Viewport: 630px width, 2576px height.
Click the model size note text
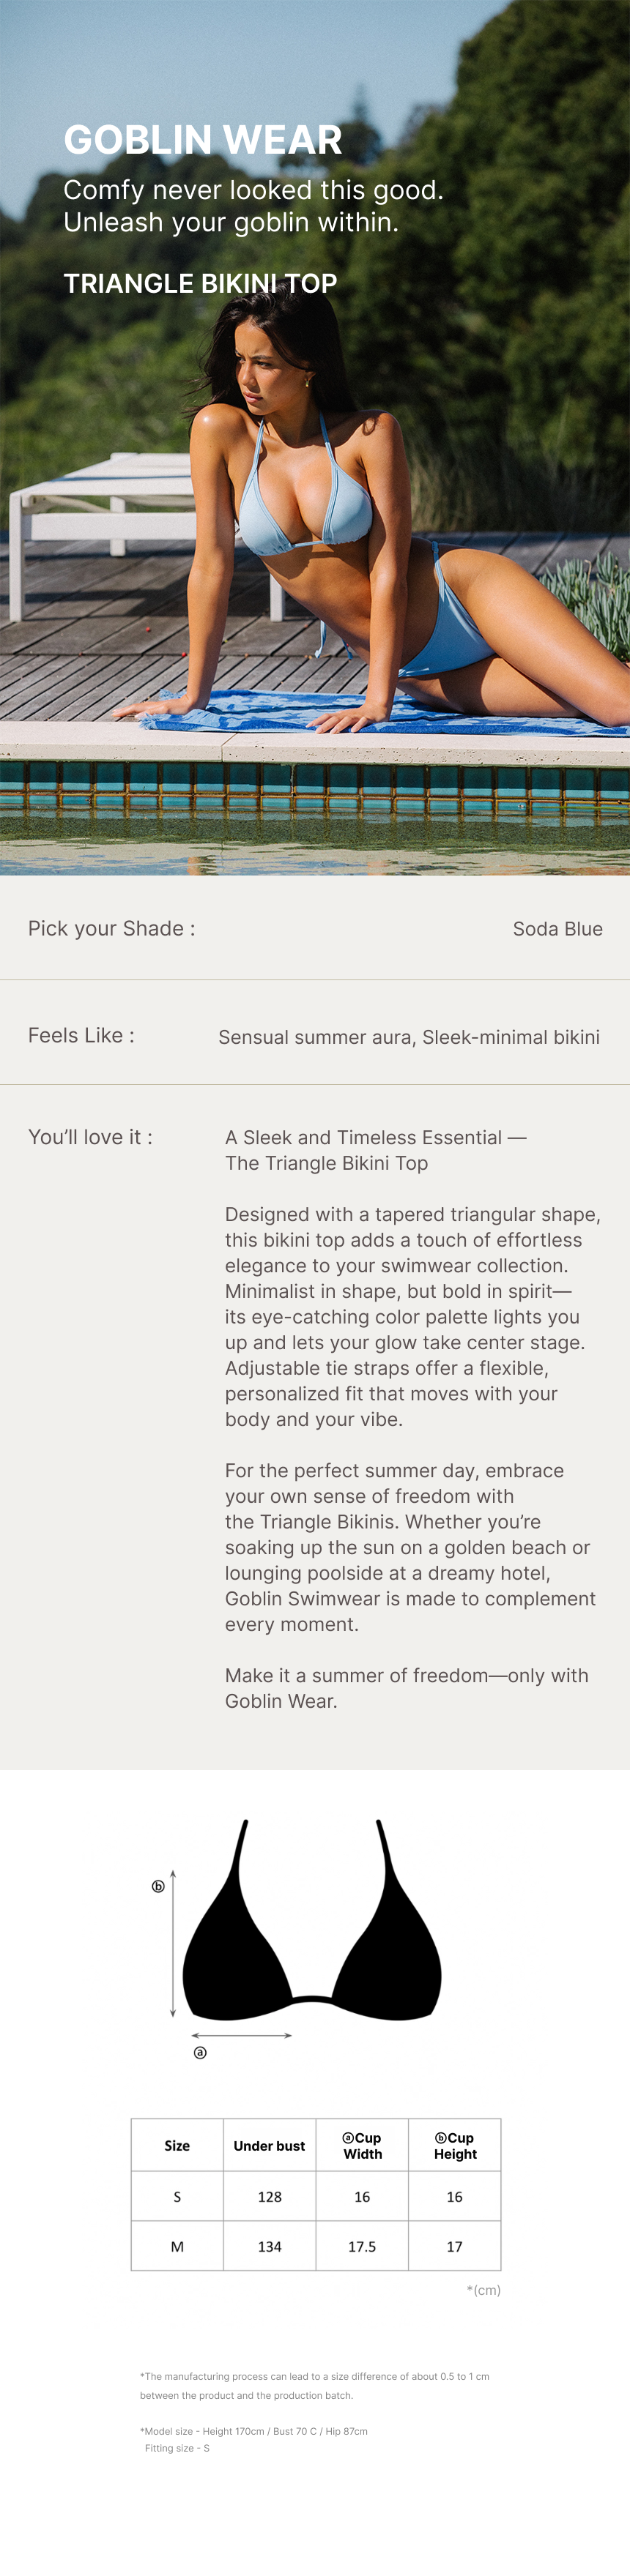click(254, 2431)
